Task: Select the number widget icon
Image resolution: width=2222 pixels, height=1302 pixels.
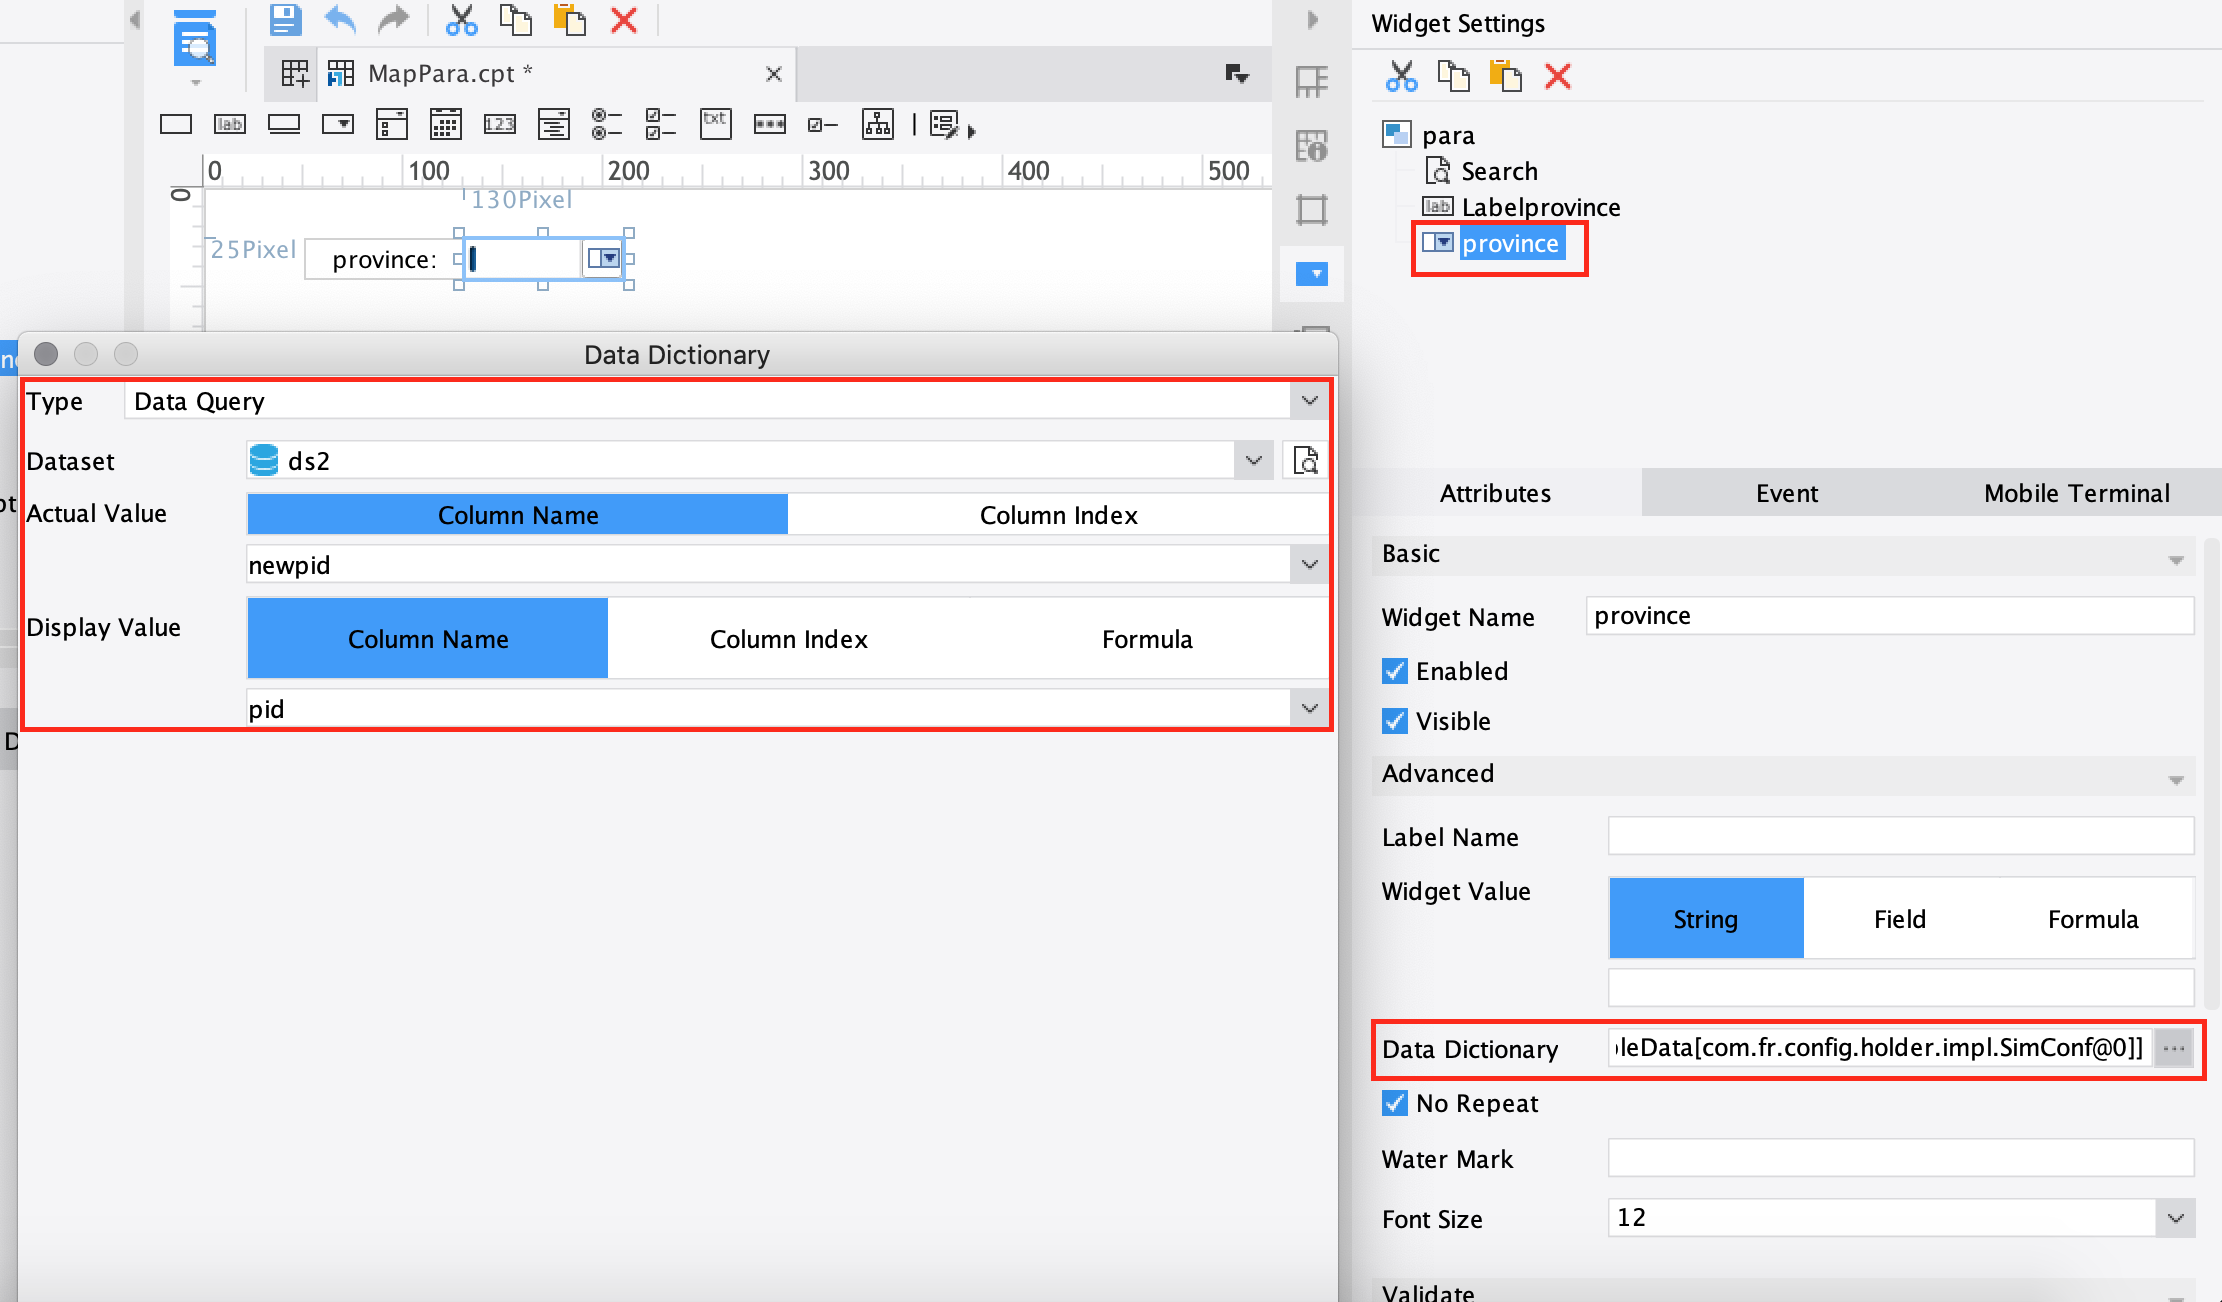Action: (x=499, y=124)
